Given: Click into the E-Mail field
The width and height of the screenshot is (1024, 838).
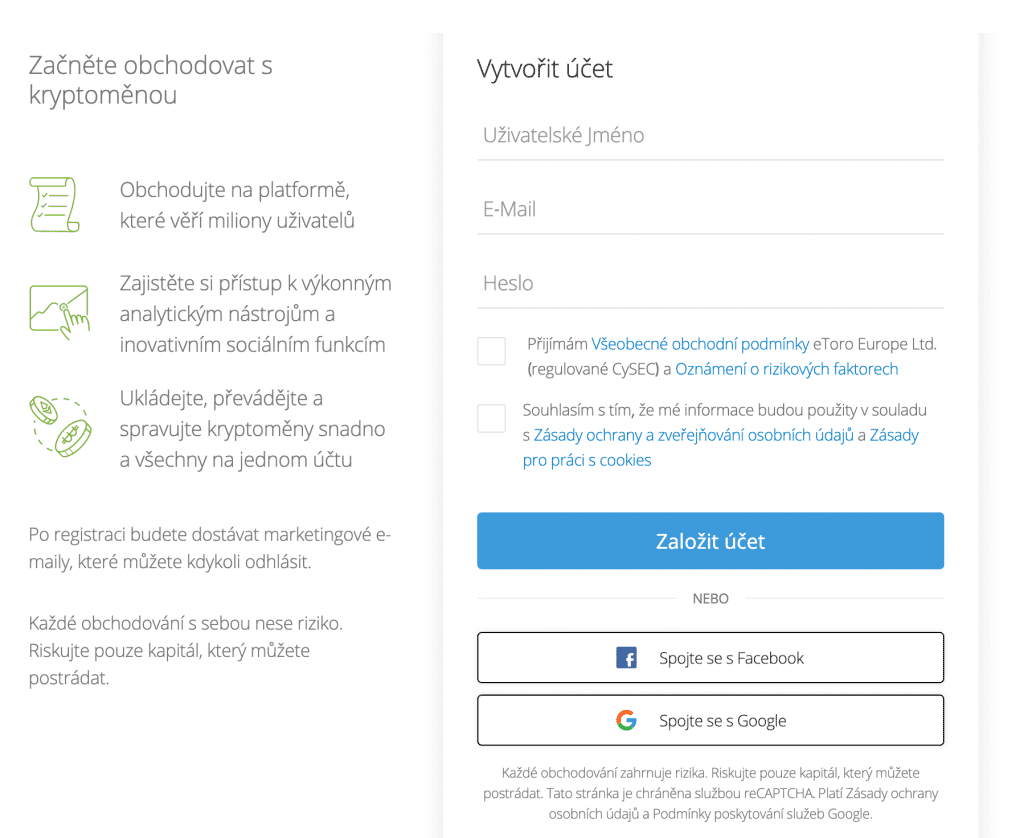Looking at the screenshot, I should [710, 210].
